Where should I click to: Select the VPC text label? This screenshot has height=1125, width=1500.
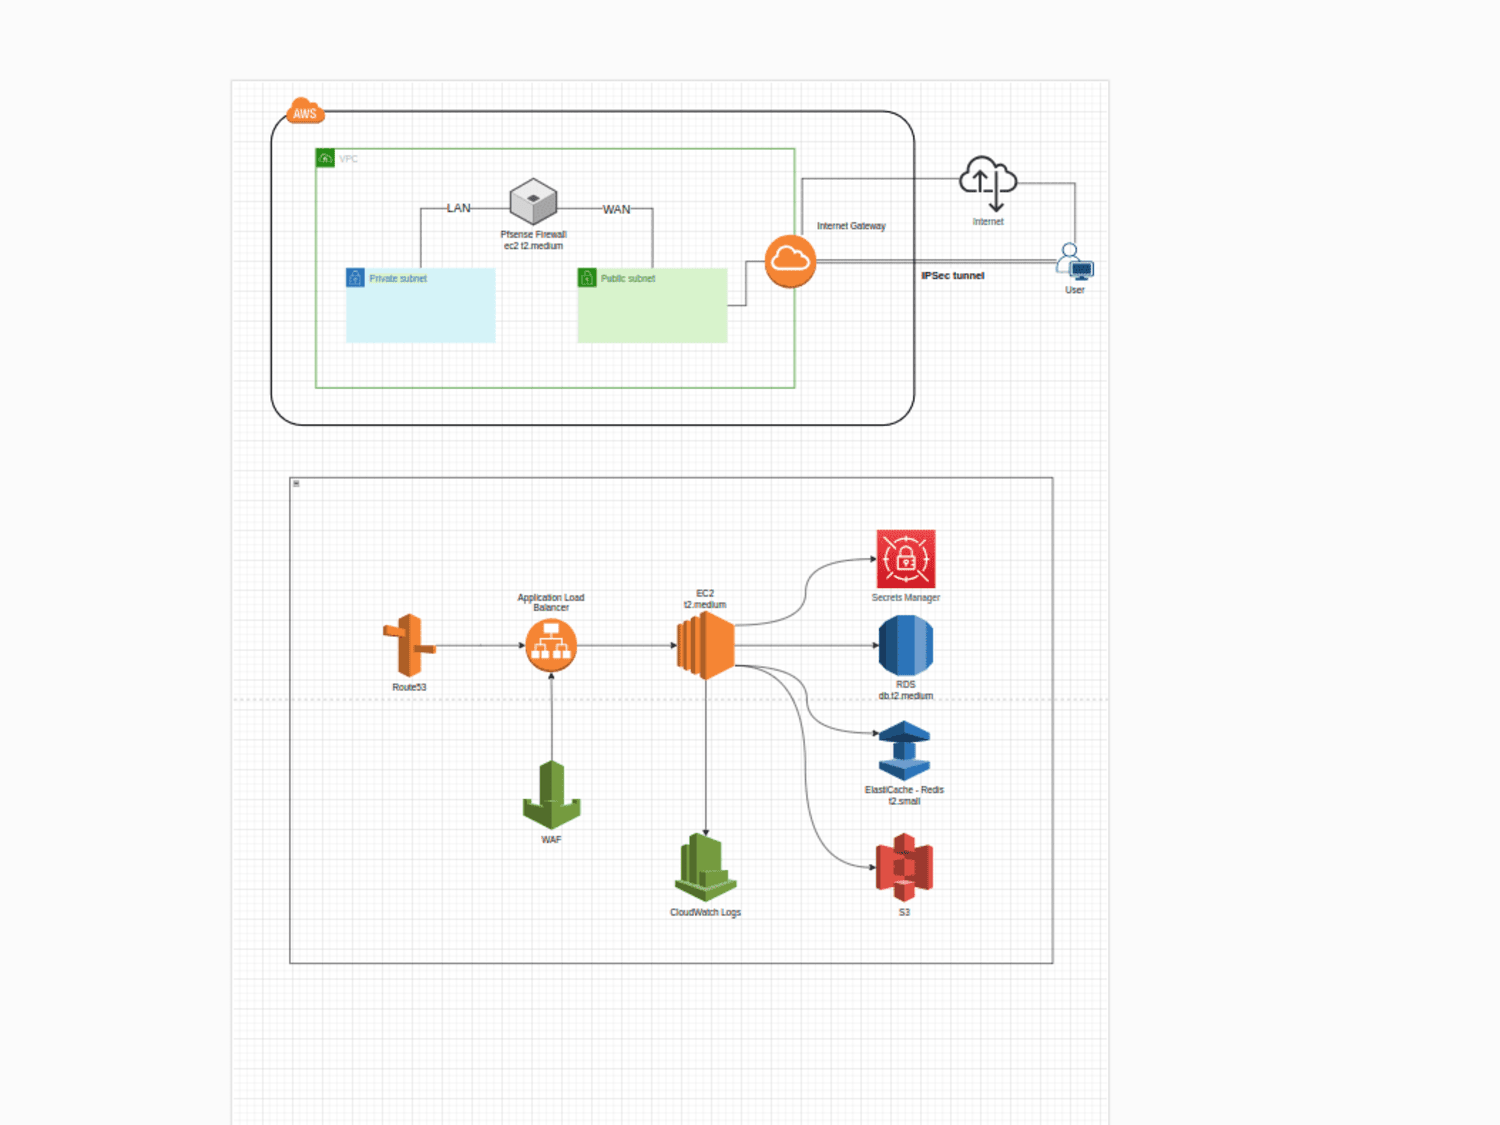(x=348, y=159)
